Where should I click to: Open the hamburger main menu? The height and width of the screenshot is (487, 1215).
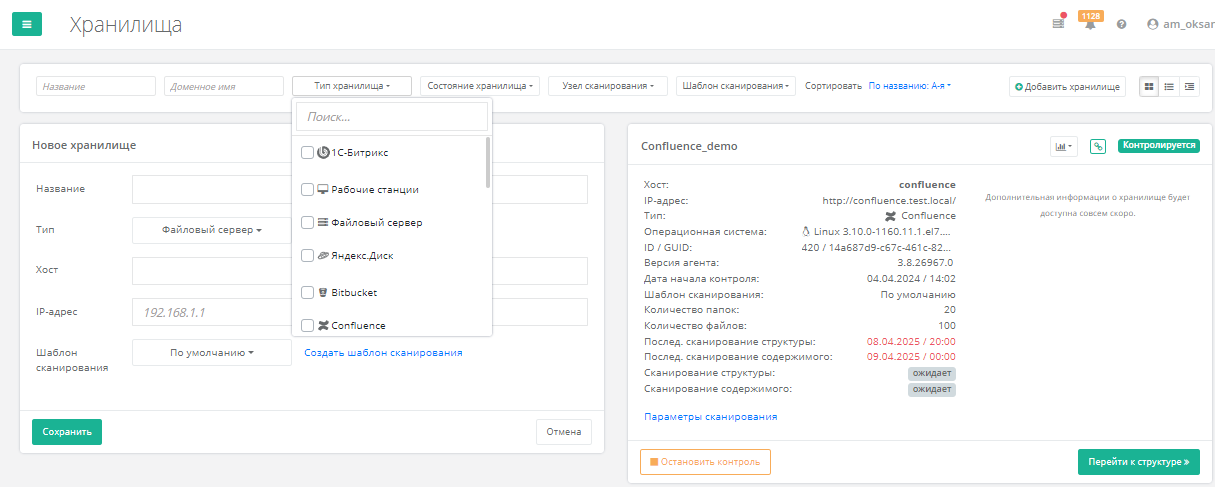pos(27,24)
